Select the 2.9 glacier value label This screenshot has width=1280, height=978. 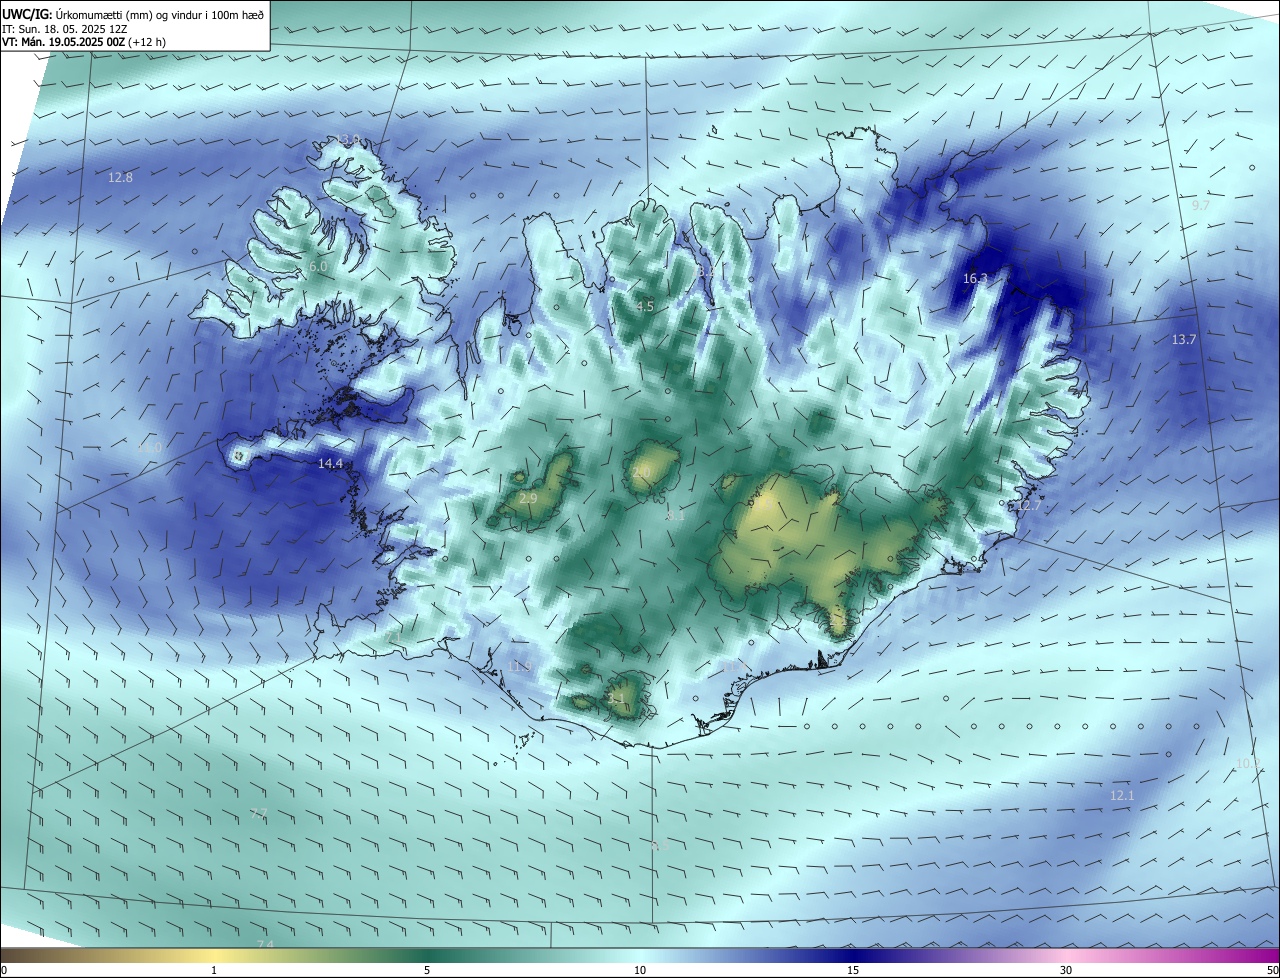click(529, 498)
